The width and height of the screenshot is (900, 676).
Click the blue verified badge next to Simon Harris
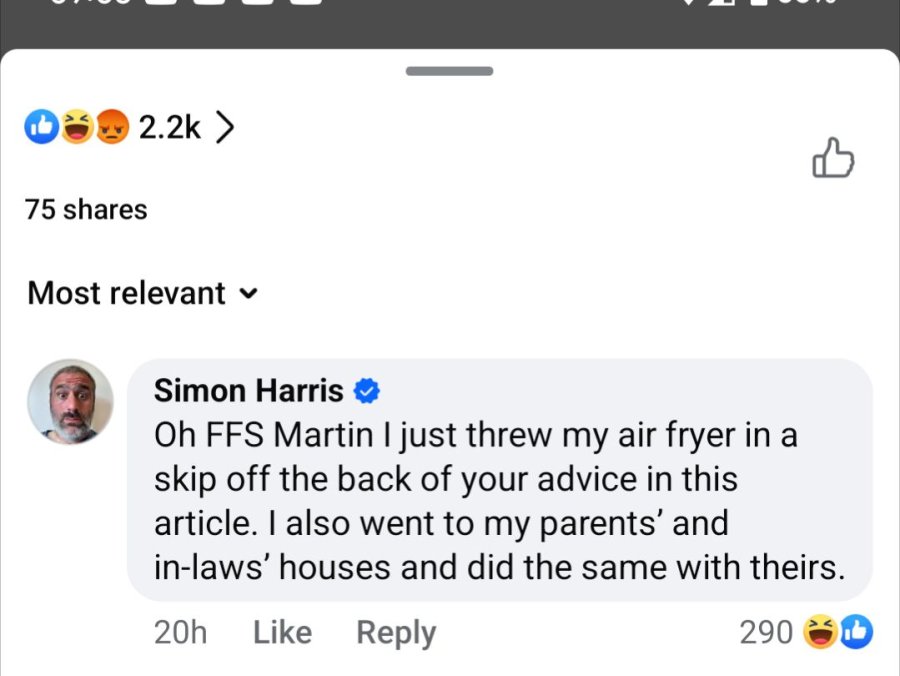(x=366, y=391)
